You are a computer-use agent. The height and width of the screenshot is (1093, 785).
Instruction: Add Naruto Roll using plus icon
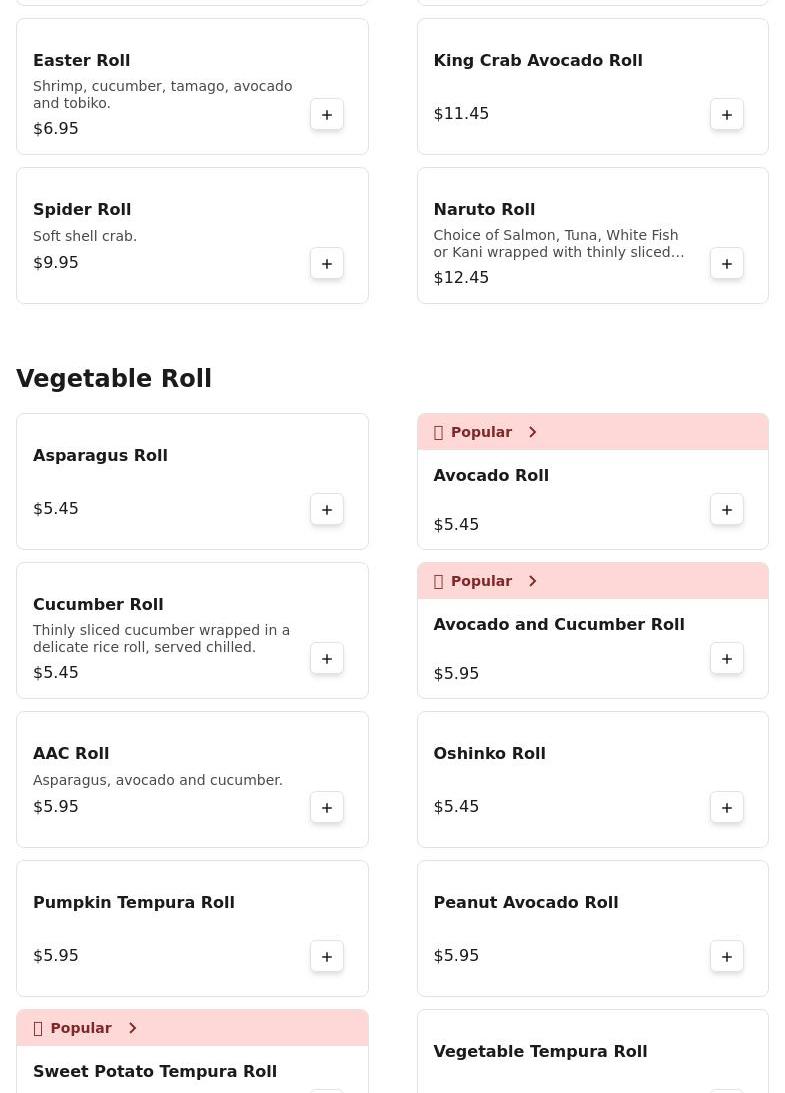coord(727,264)
